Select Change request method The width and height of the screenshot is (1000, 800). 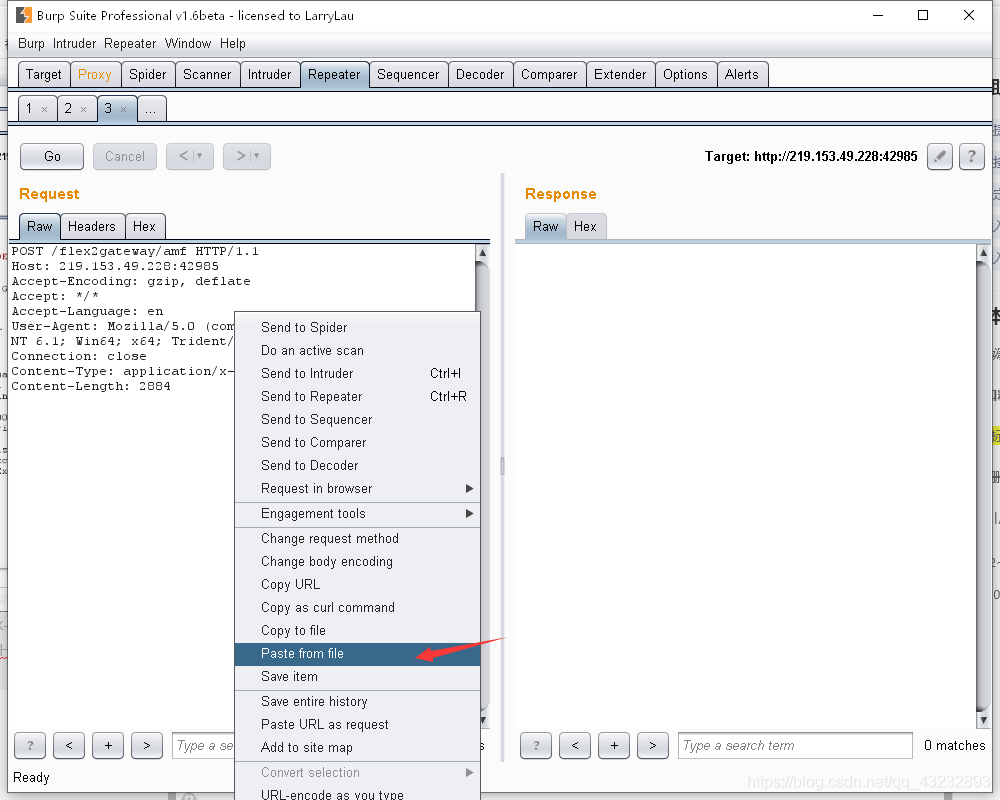[357, 538]
